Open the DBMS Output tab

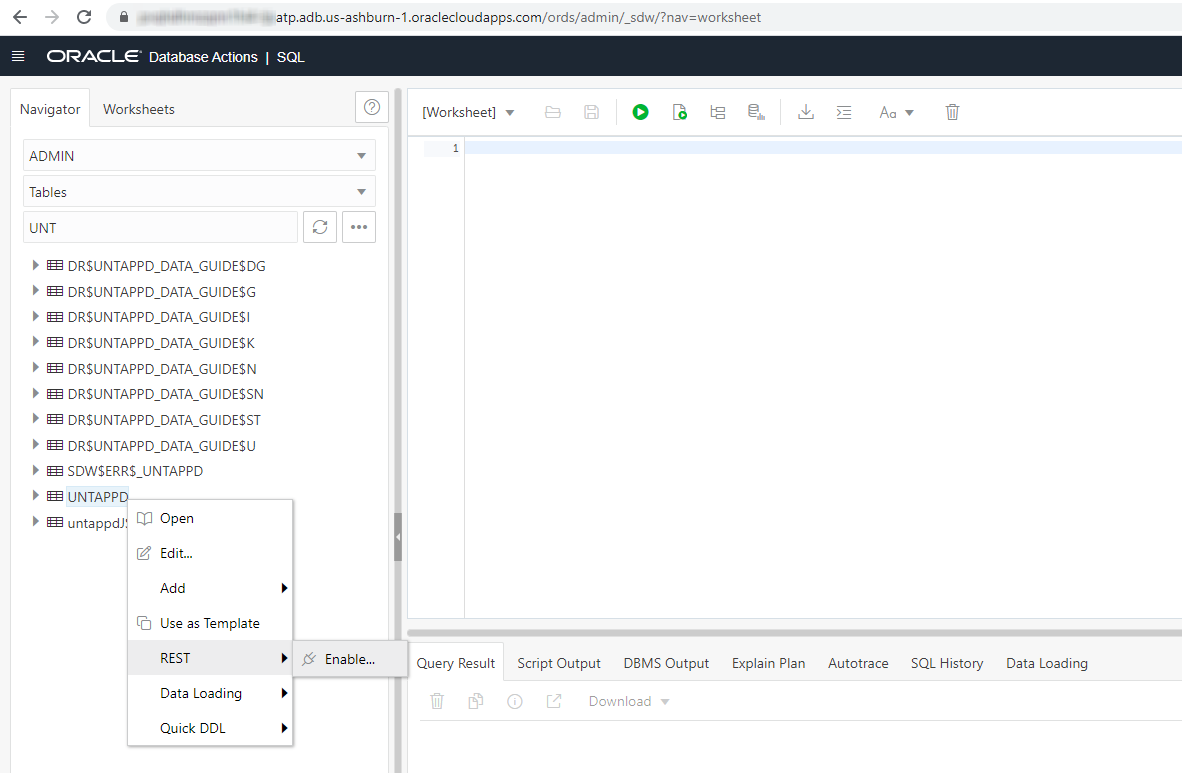[x=666, y=663]
